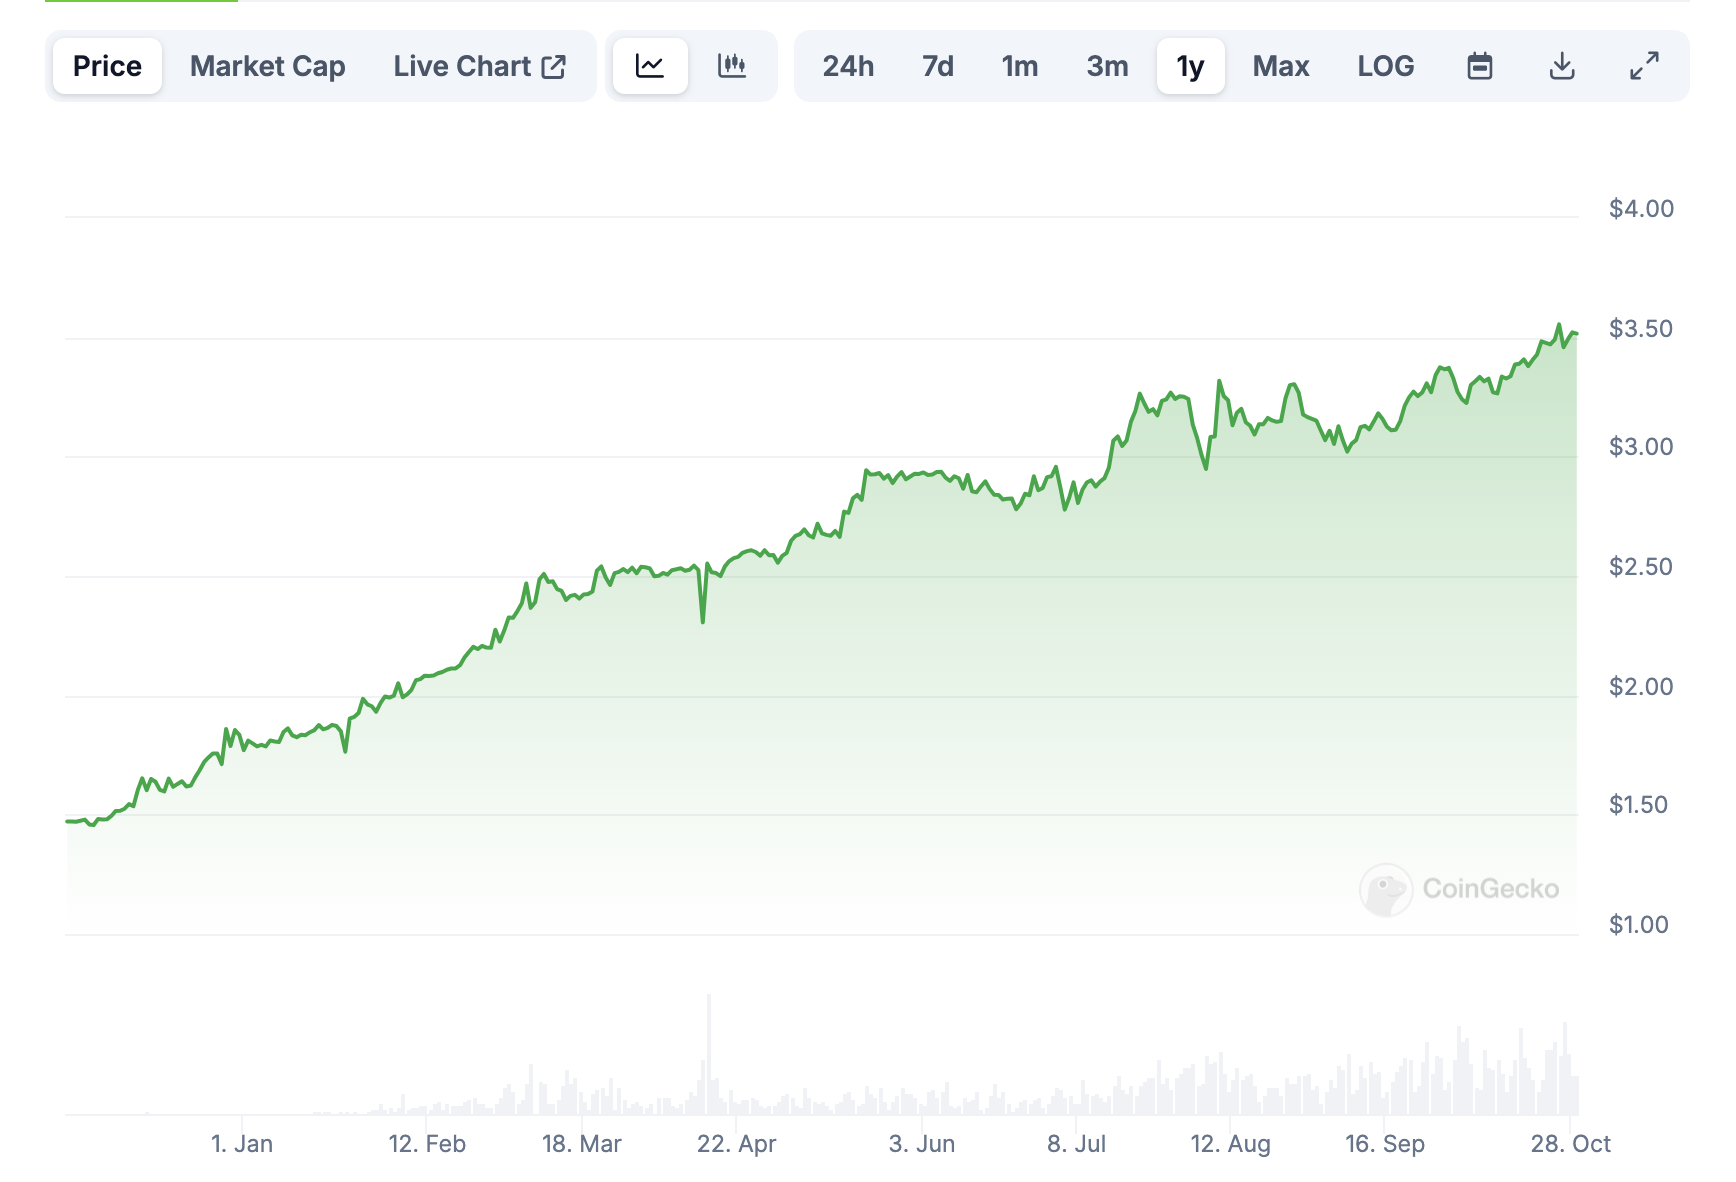The width and height of the screenshot is (1736, 1182).
Task: Set time range to 24h
Action: tap(848, 66)
